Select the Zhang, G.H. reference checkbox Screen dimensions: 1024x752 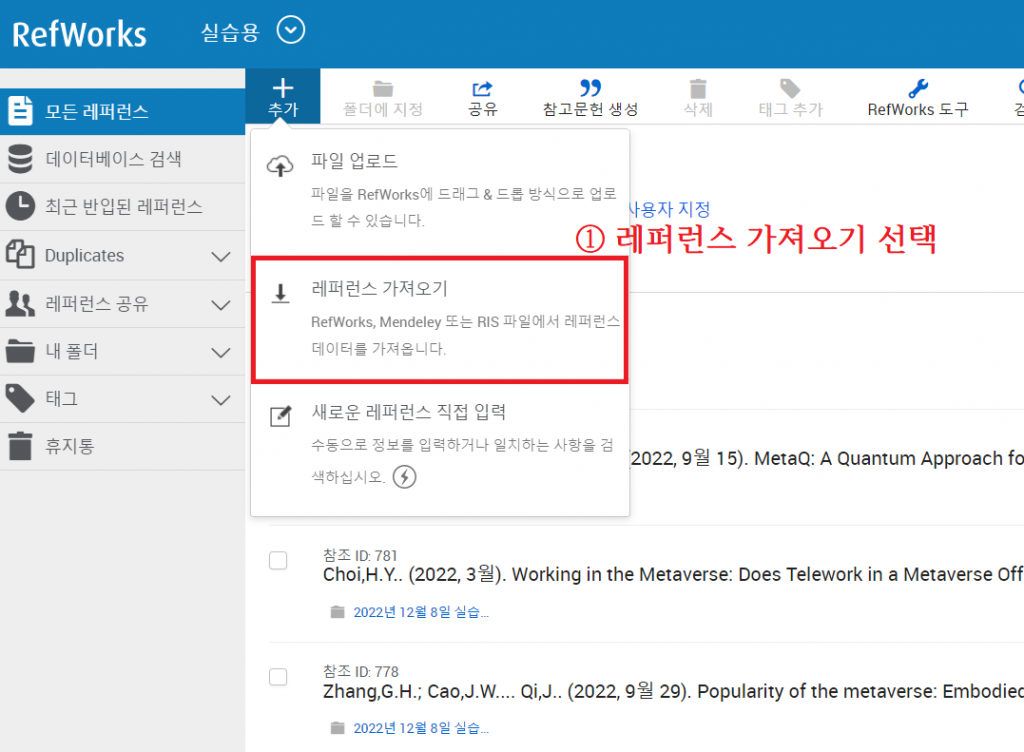(278, 677)
